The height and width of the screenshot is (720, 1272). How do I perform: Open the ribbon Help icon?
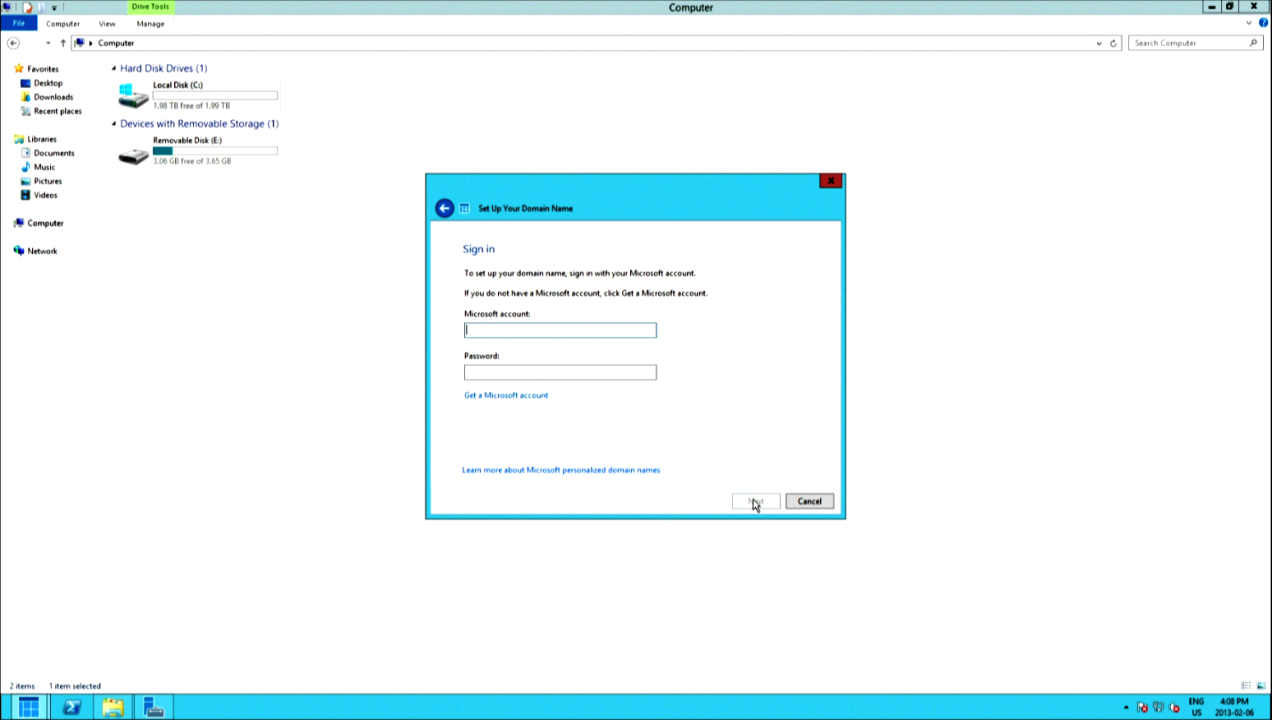pos(1263,23)
